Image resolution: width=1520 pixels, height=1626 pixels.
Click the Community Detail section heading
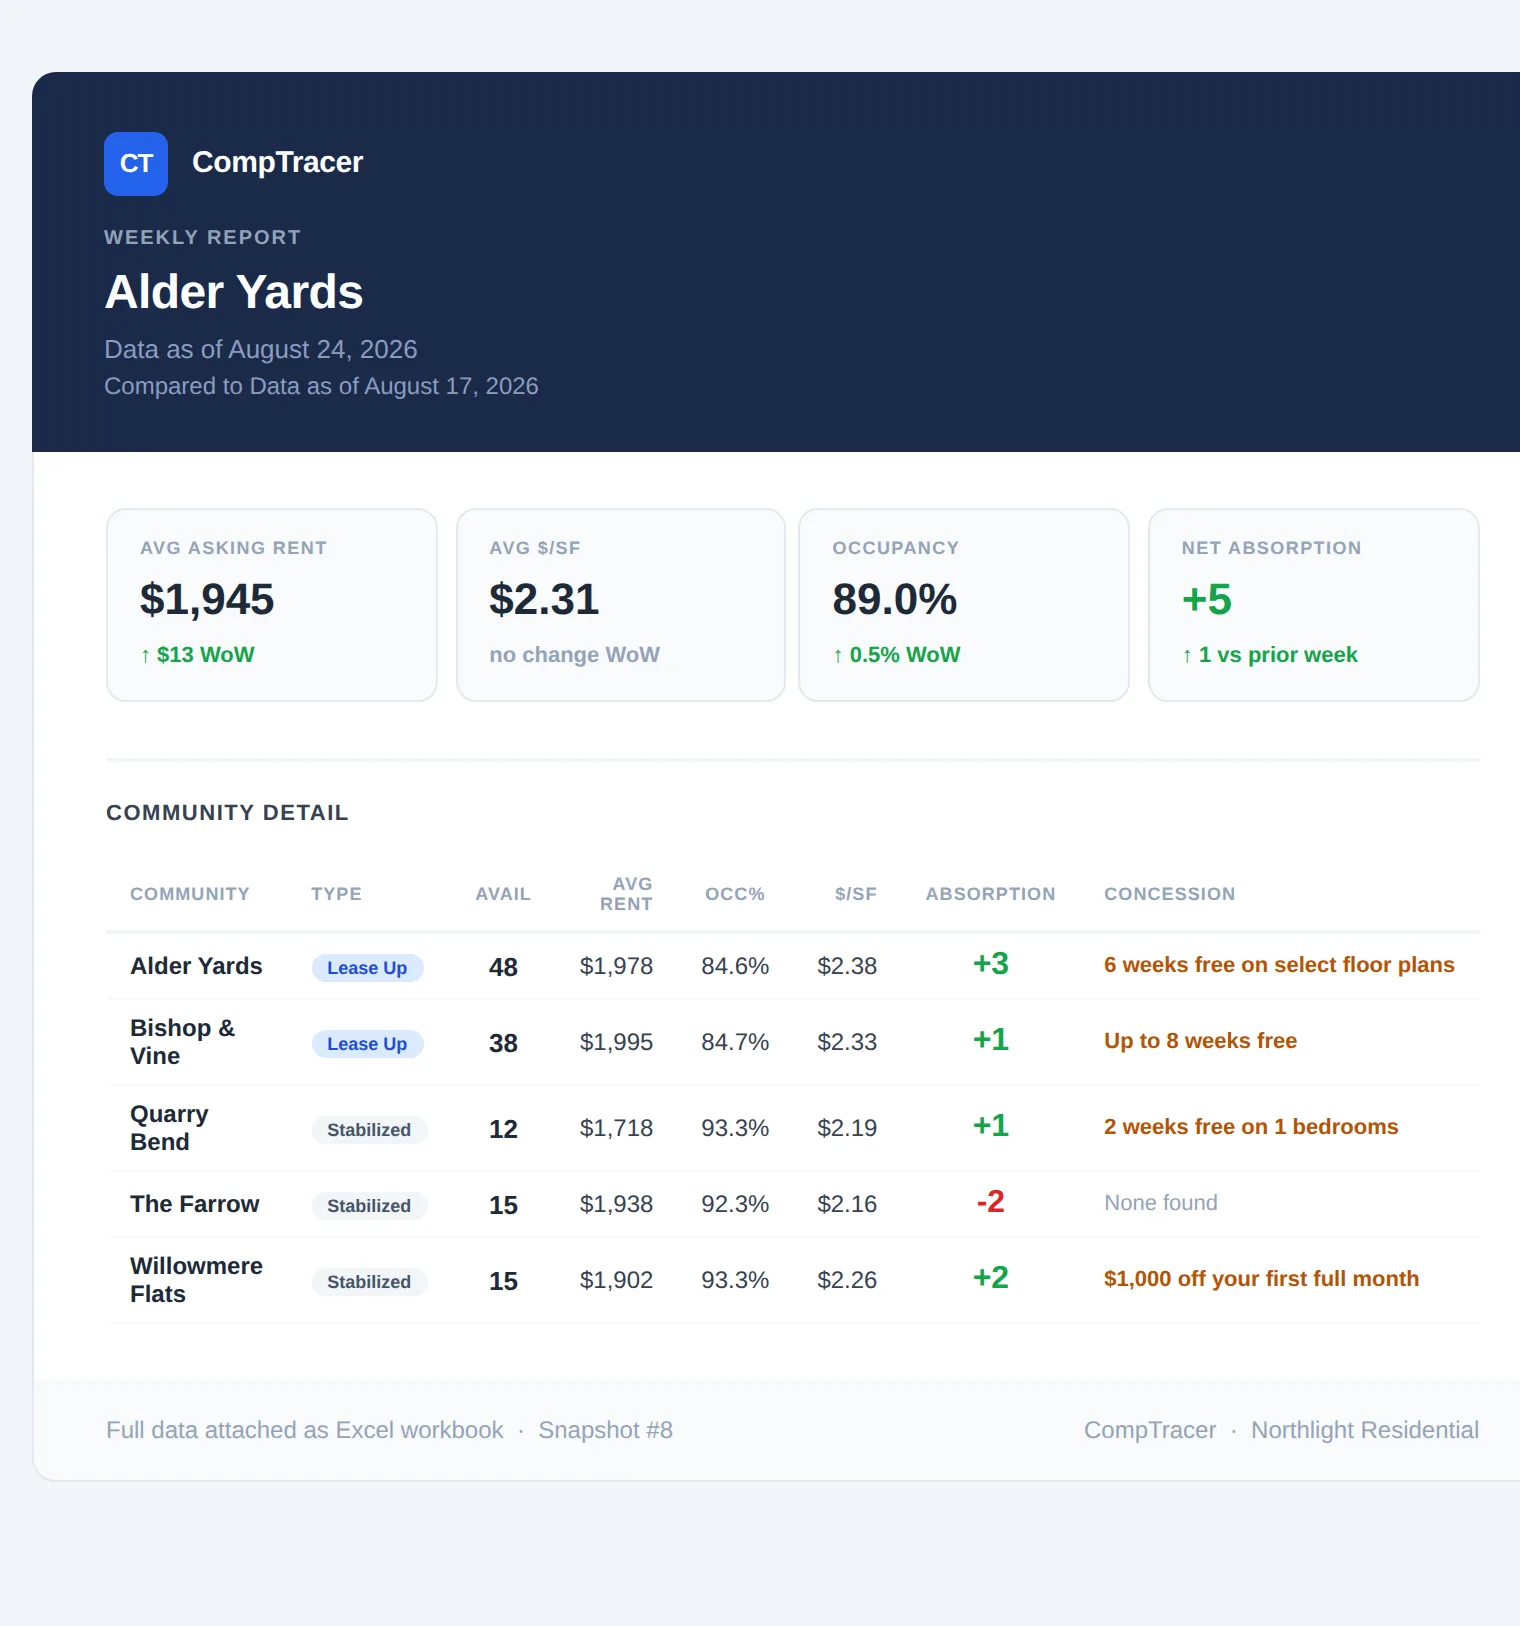tap(227, 813)
